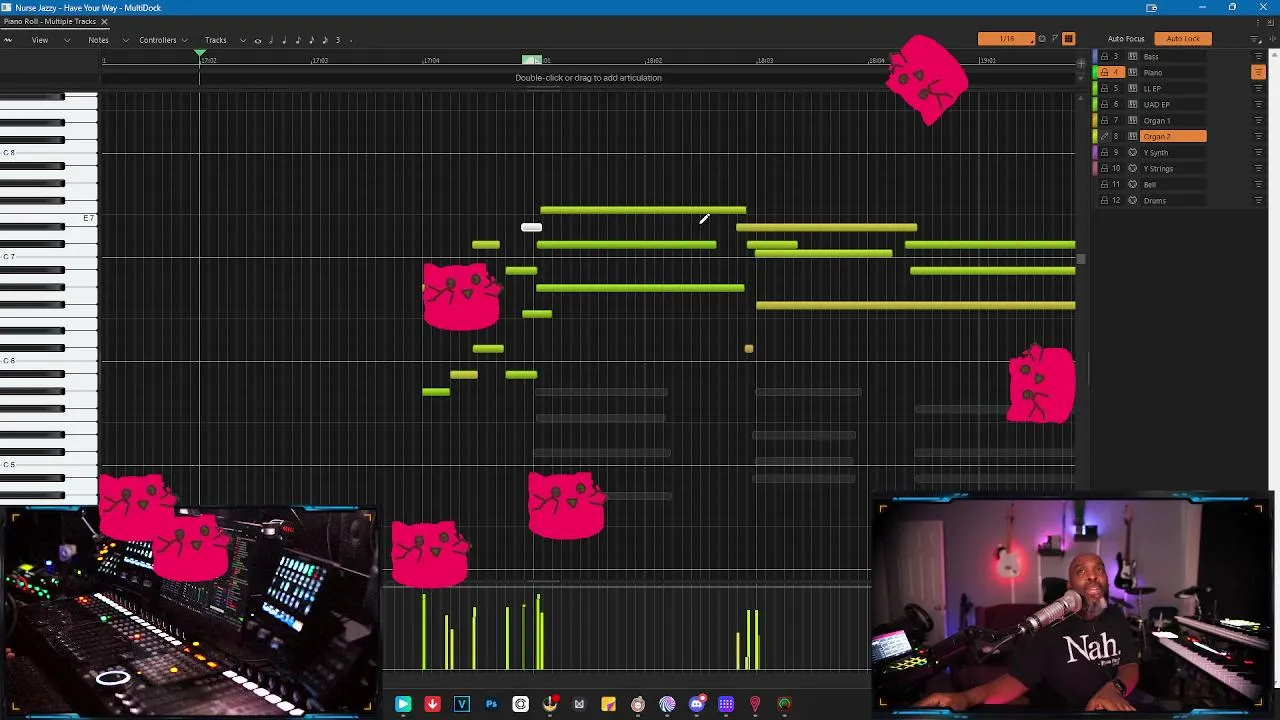
Task: Open Photoshop from the taskbar
Action: 491,705
